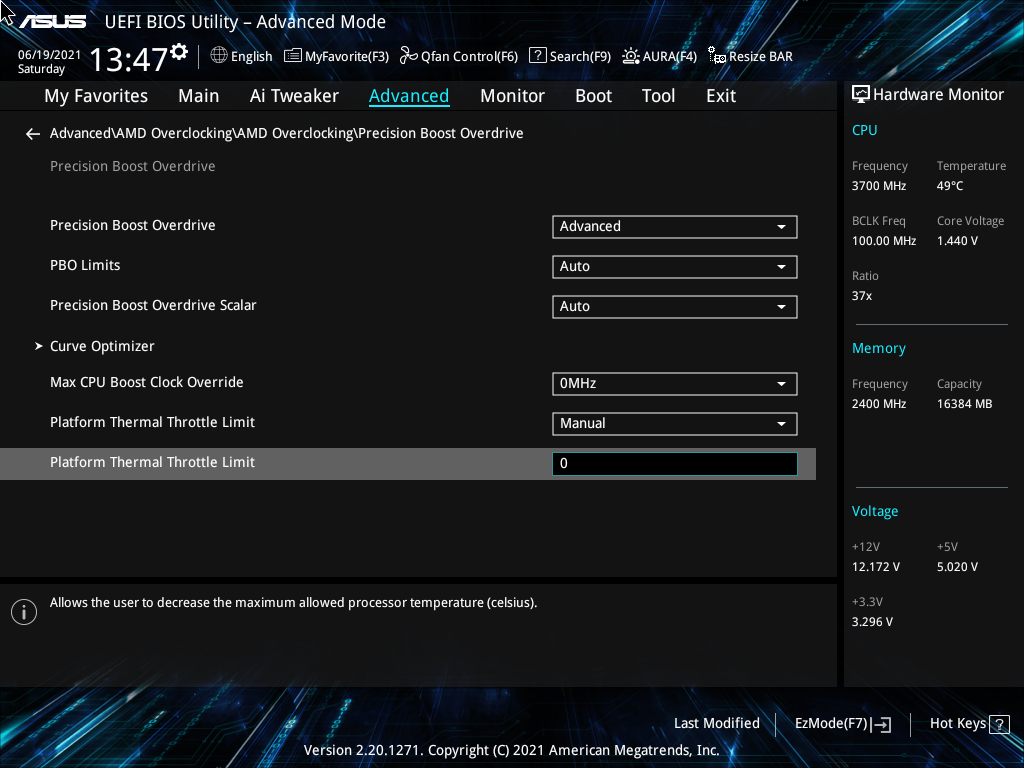
Task: Open Search using the Search(F9) icon
Action: tap(569, 56)
